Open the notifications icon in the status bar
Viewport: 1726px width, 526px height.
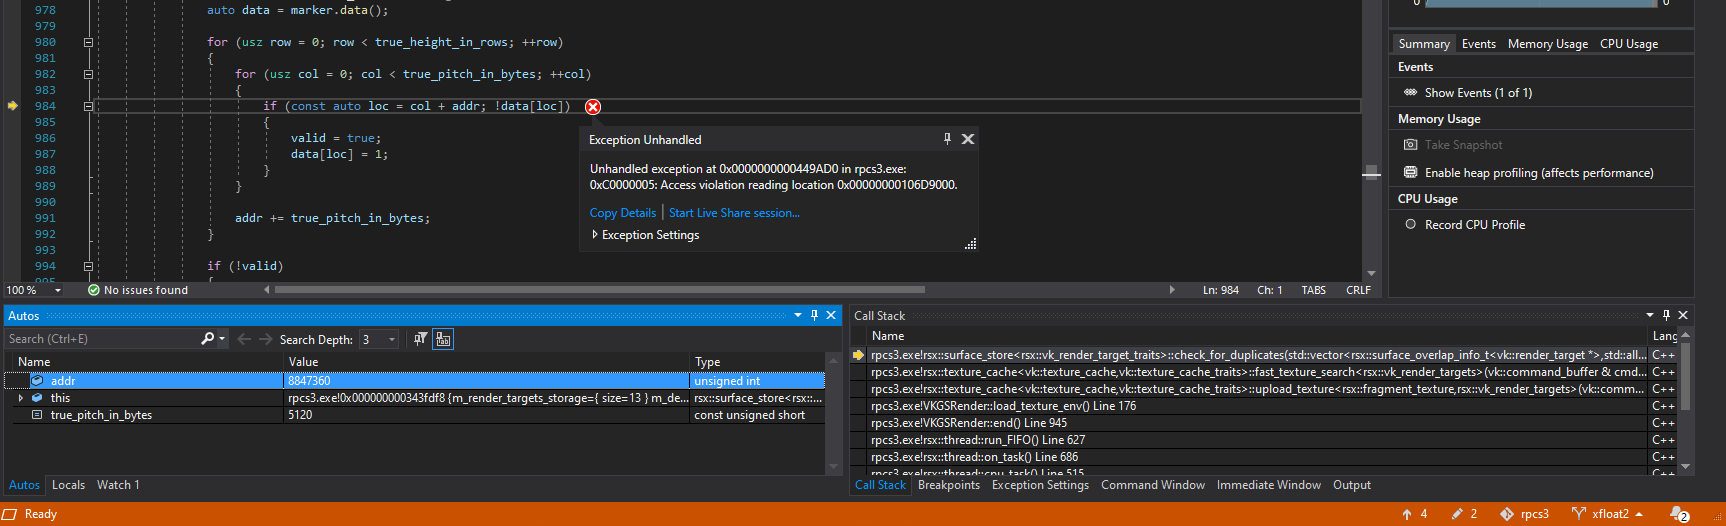[x=1679, y=514]
